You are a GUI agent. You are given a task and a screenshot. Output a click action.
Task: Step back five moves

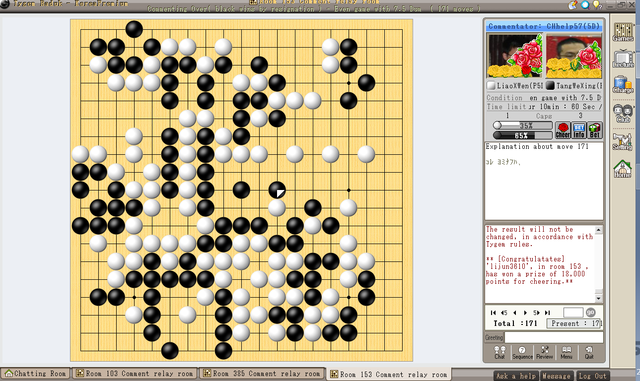click(x=504, y=312)
